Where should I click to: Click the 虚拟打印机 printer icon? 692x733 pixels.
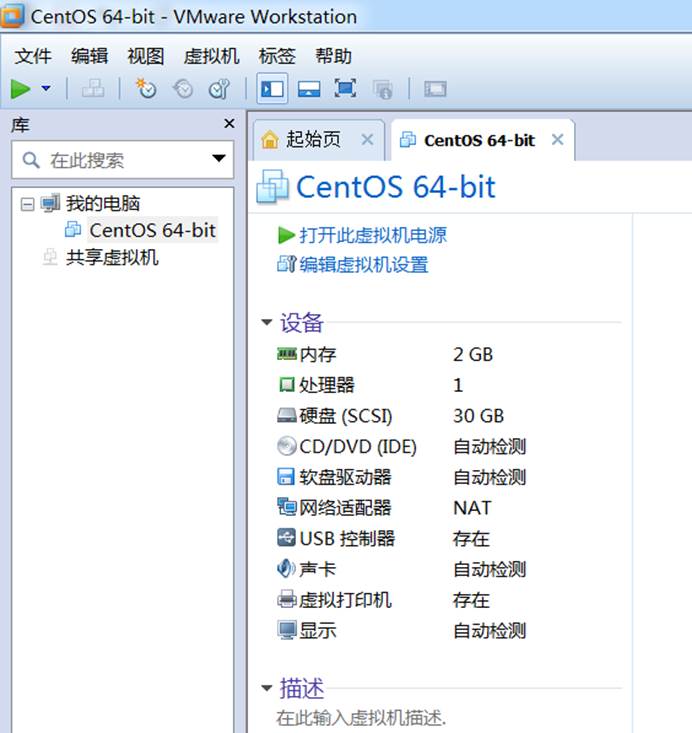287,599
